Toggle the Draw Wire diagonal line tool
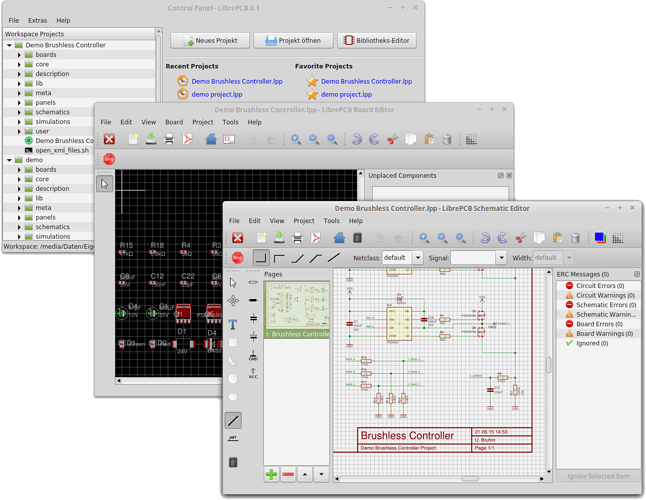The image size is (646, 500). pos(233,421)
